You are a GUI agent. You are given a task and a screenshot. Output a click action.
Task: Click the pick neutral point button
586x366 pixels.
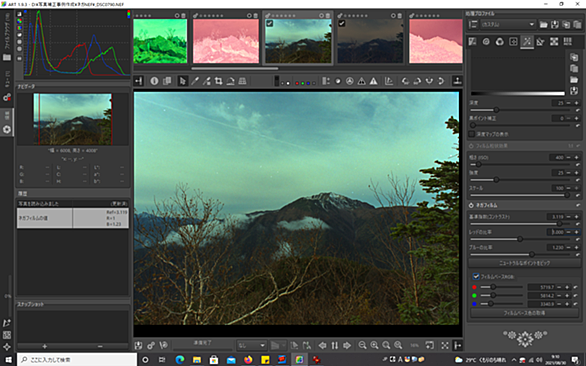[524, 263]
